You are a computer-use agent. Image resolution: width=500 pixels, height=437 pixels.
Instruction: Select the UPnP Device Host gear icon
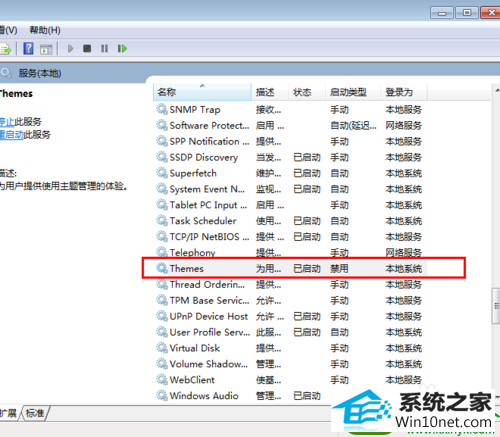[162, 316]
